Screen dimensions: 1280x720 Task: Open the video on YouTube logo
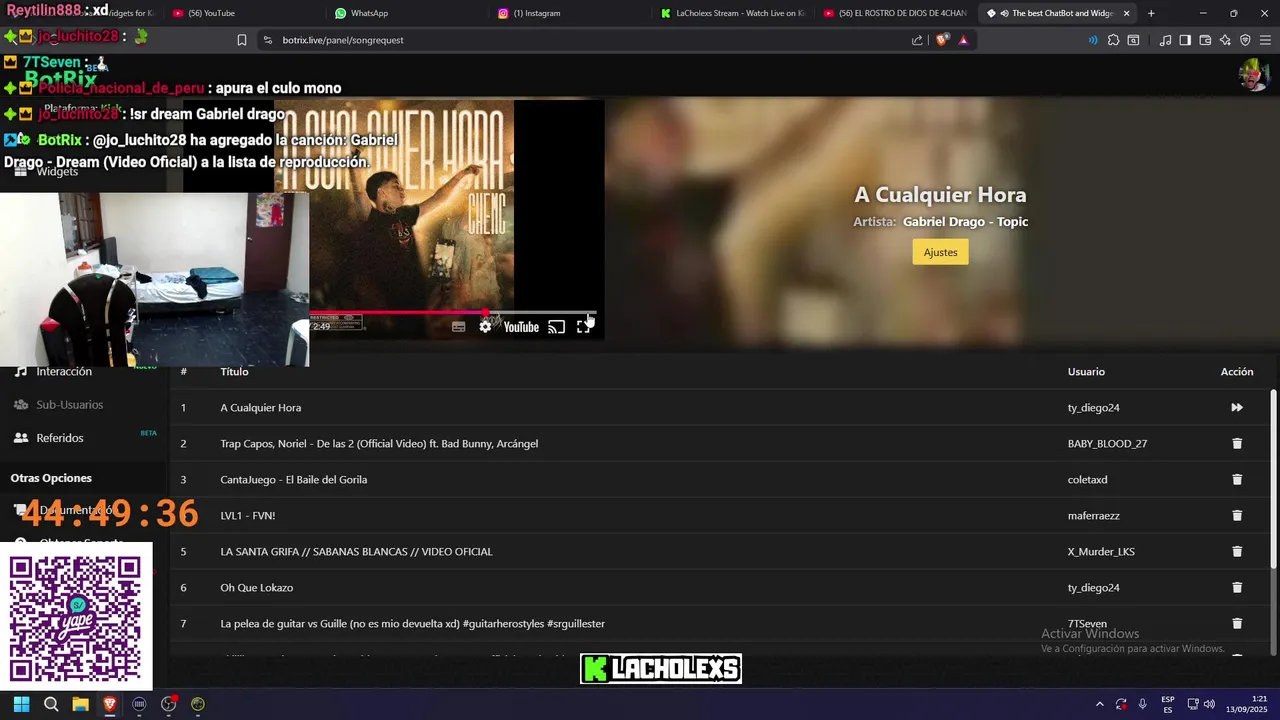tap(521, 327)
